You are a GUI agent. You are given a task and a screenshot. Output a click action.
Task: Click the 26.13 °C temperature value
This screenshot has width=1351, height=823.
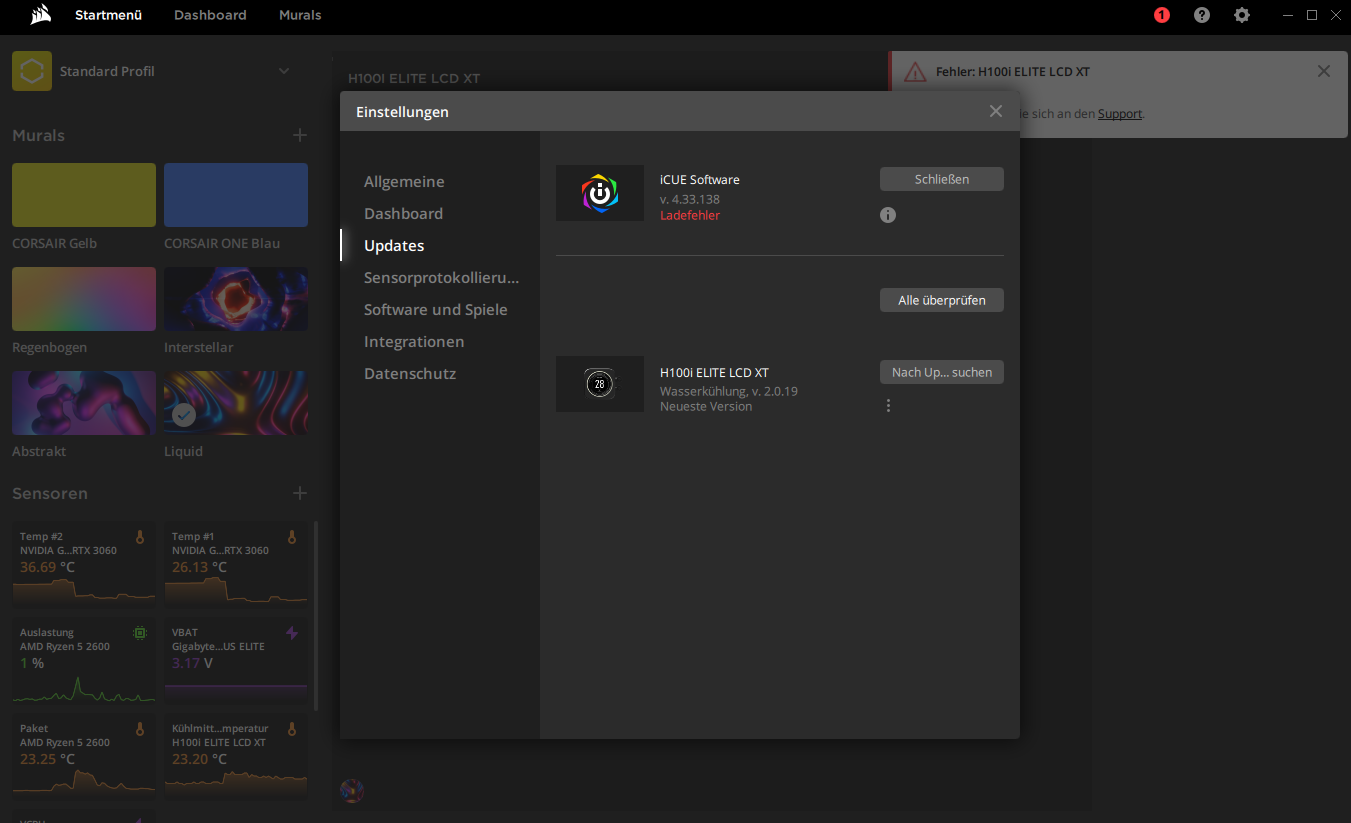tap(199, 567)
